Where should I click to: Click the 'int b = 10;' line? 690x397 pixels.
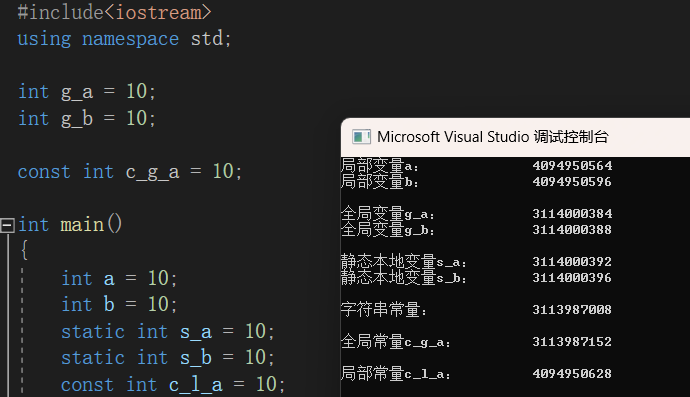coord(119,305)
